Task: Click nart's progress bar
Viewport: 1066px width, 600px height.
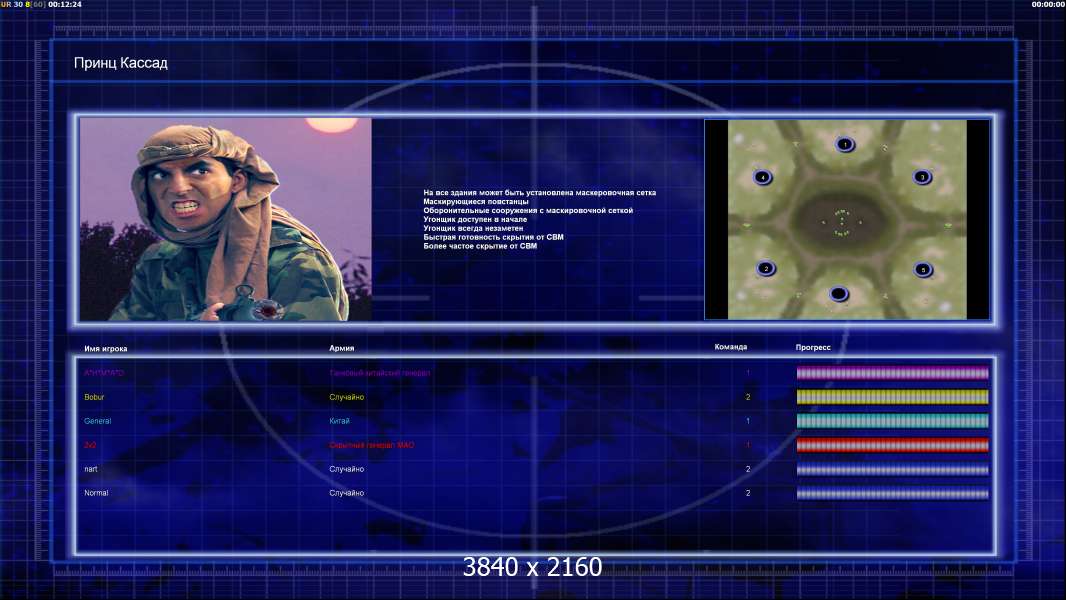Action: pos(892,470)
